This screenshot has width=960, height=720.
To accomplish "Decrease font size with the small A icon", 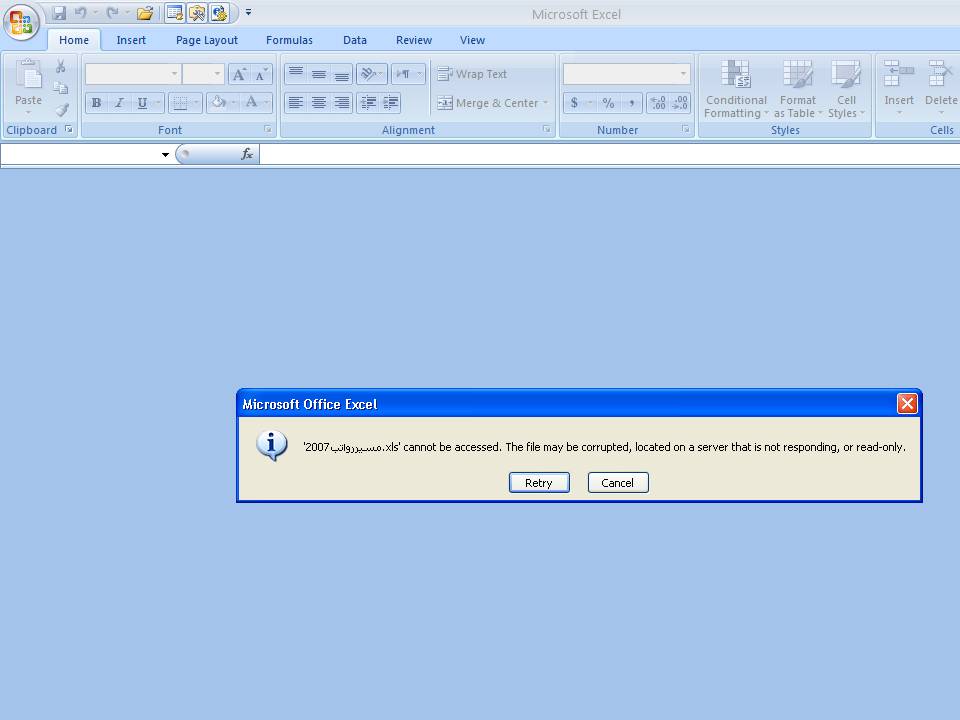I will (x=261, y=74).
